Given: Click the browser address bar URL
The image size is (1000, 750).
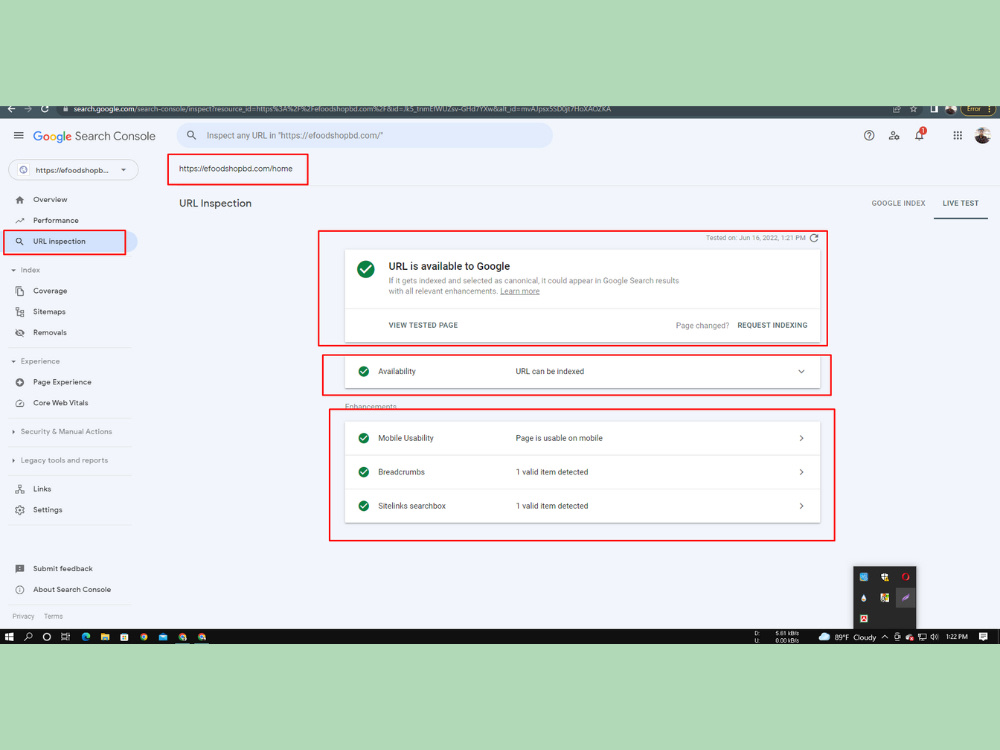Looking at the screenshot, I should (342, 109).
